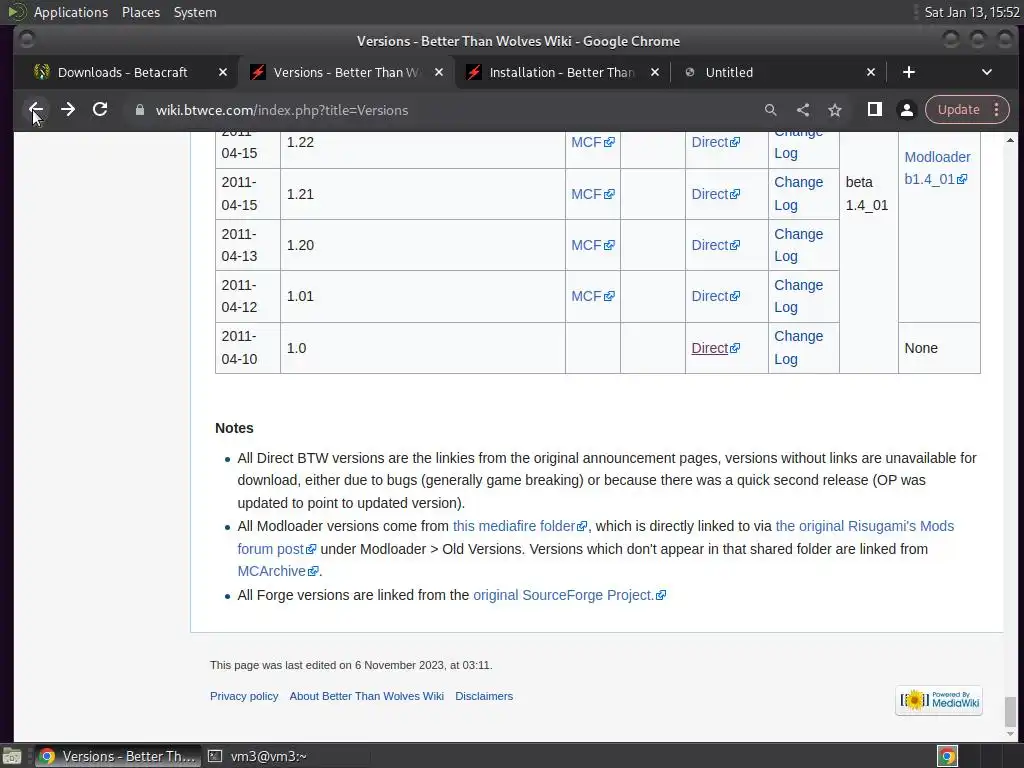The width and height of the screenshot is (1024, 768).
Task: Open the Places menu
Action: [x=140, y=12]
